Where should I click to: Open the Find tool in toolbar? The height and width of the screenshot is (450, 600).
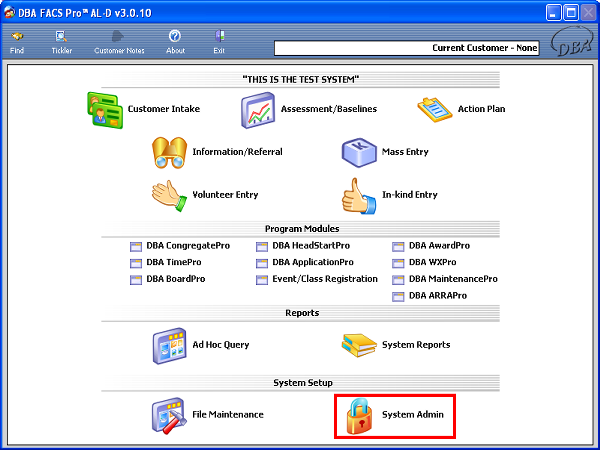click(17, 42)
